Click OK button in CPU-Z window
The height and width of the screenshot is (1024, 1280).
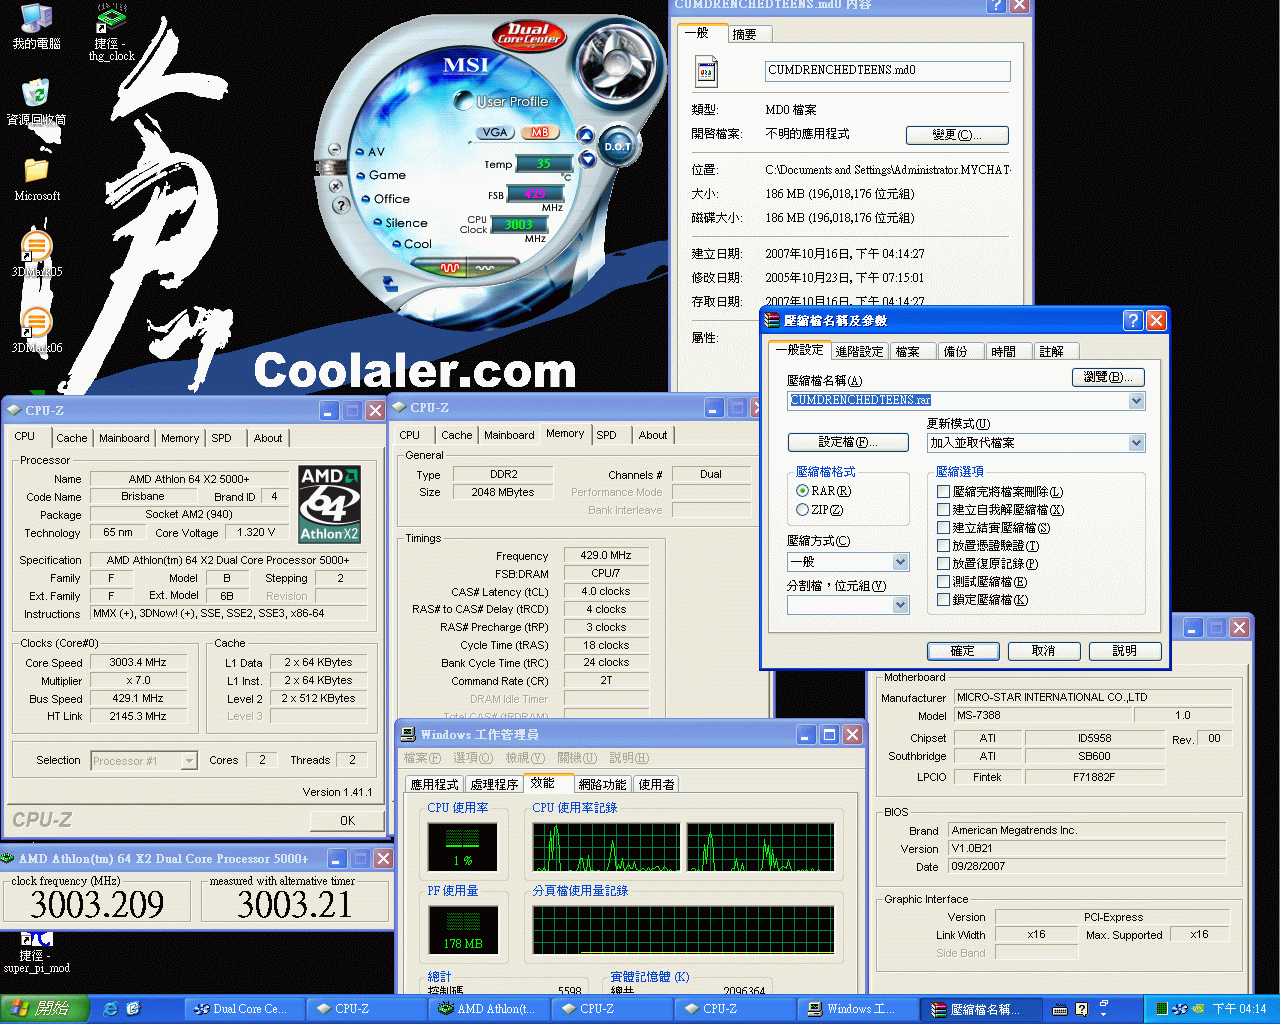point(347,821)
